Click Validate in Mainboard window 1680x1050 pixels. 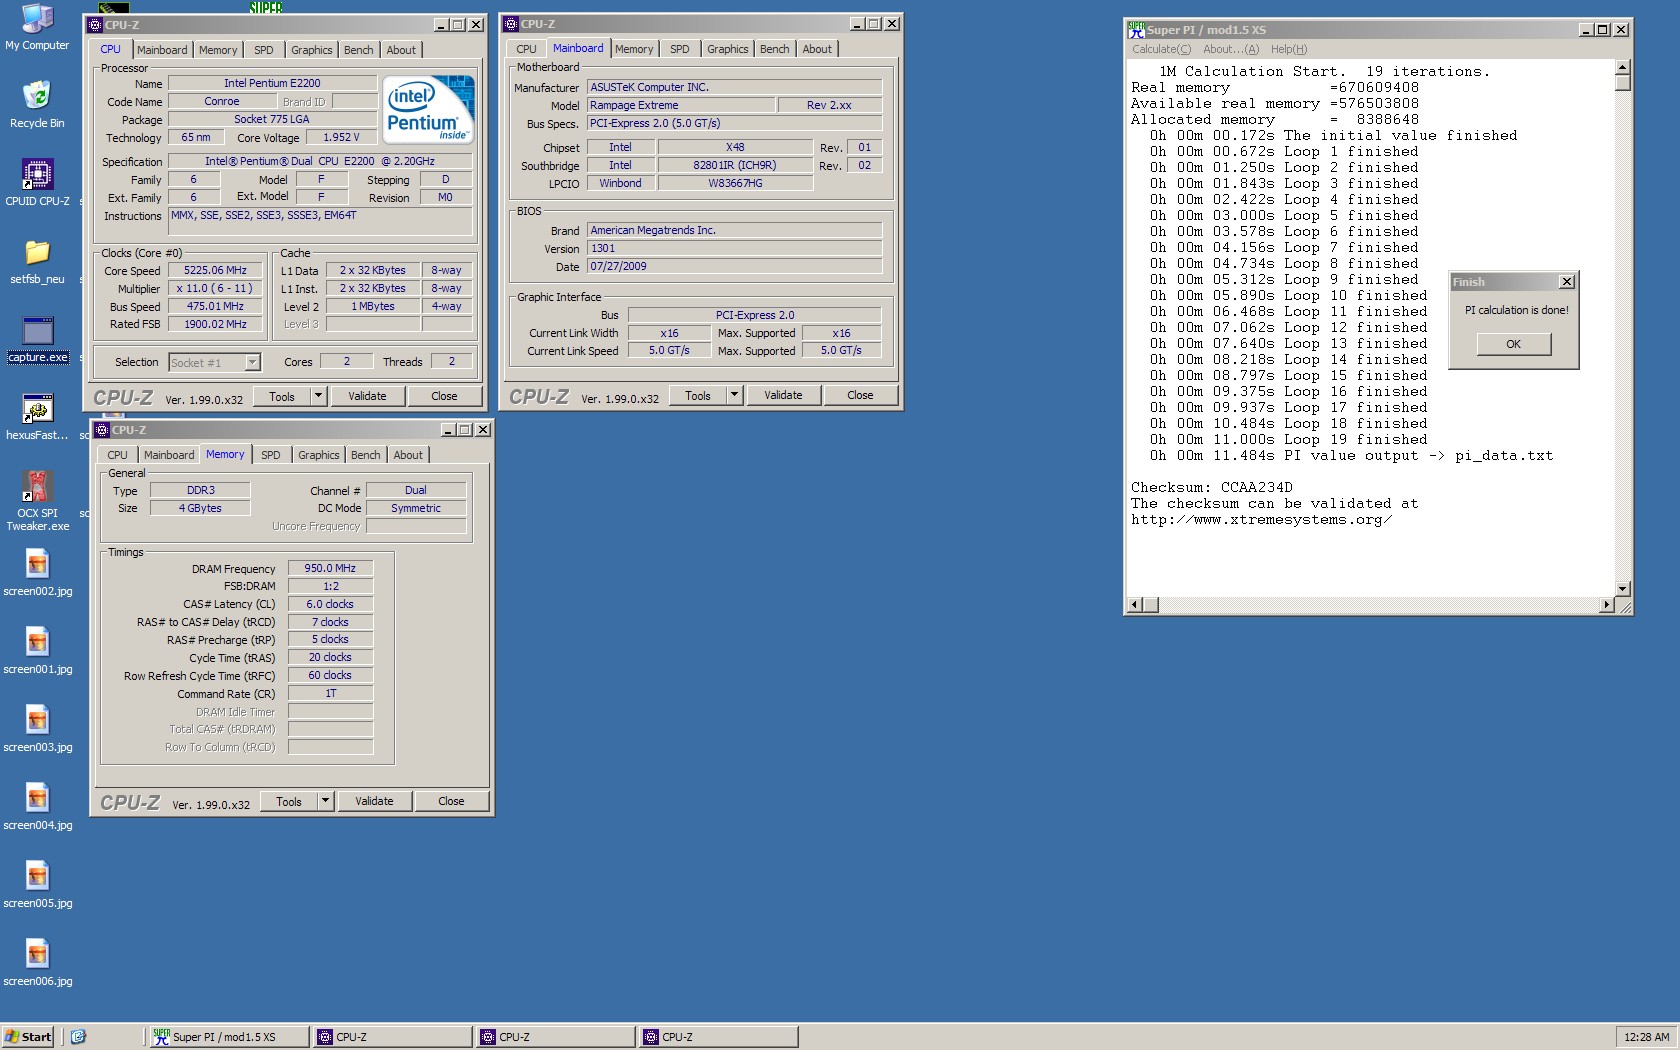783,396
